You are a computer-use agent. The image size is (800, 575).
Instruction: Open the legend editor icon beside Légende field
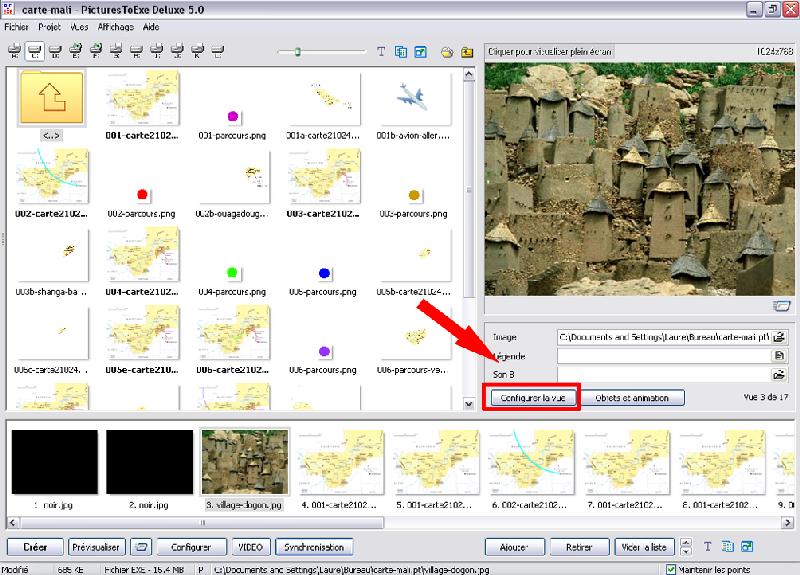tap(779, 356)
